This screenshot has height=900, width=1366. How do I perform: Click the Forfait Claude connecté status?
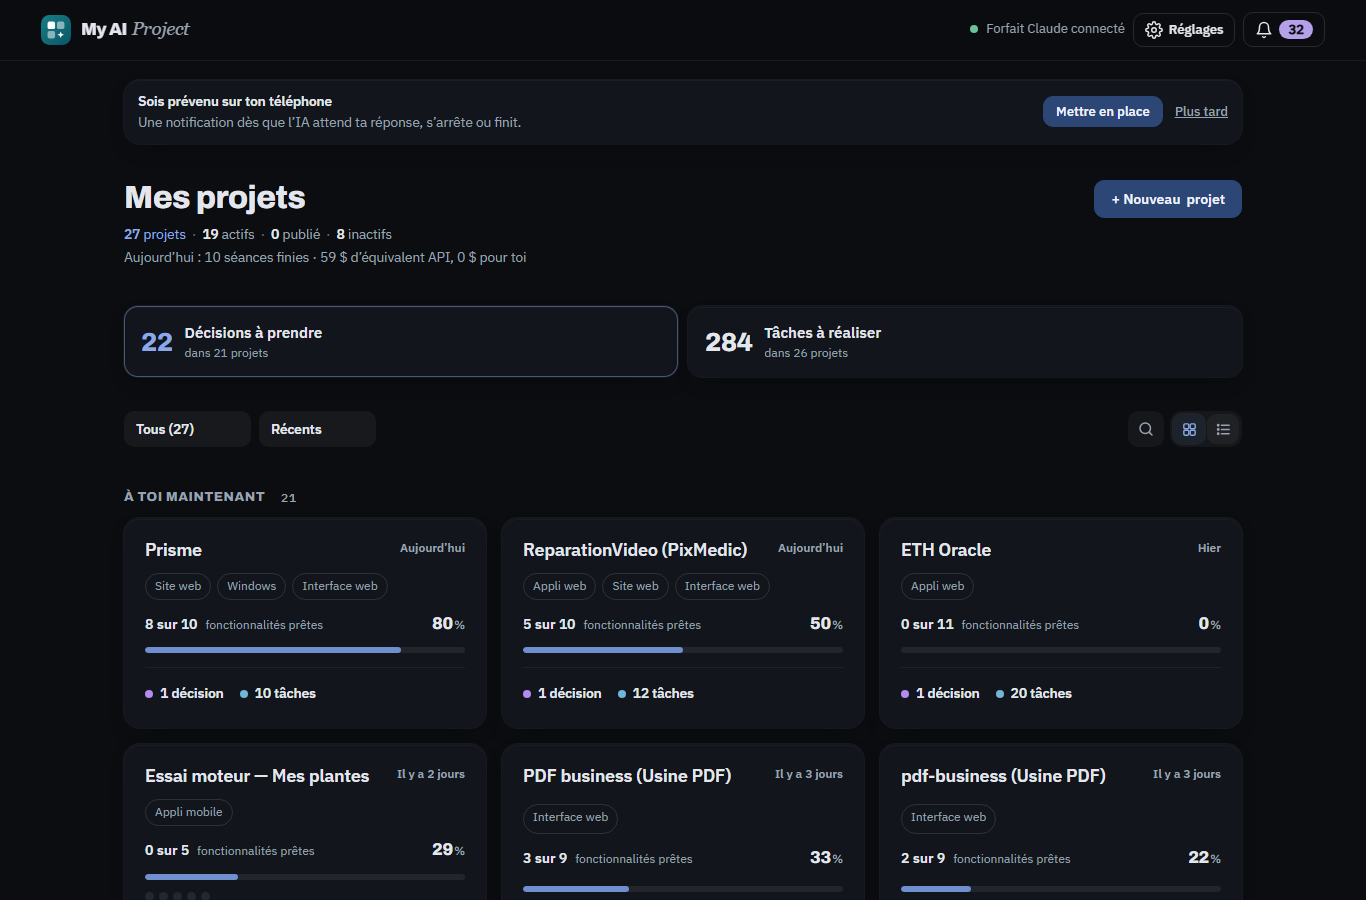pos(1047,29)
